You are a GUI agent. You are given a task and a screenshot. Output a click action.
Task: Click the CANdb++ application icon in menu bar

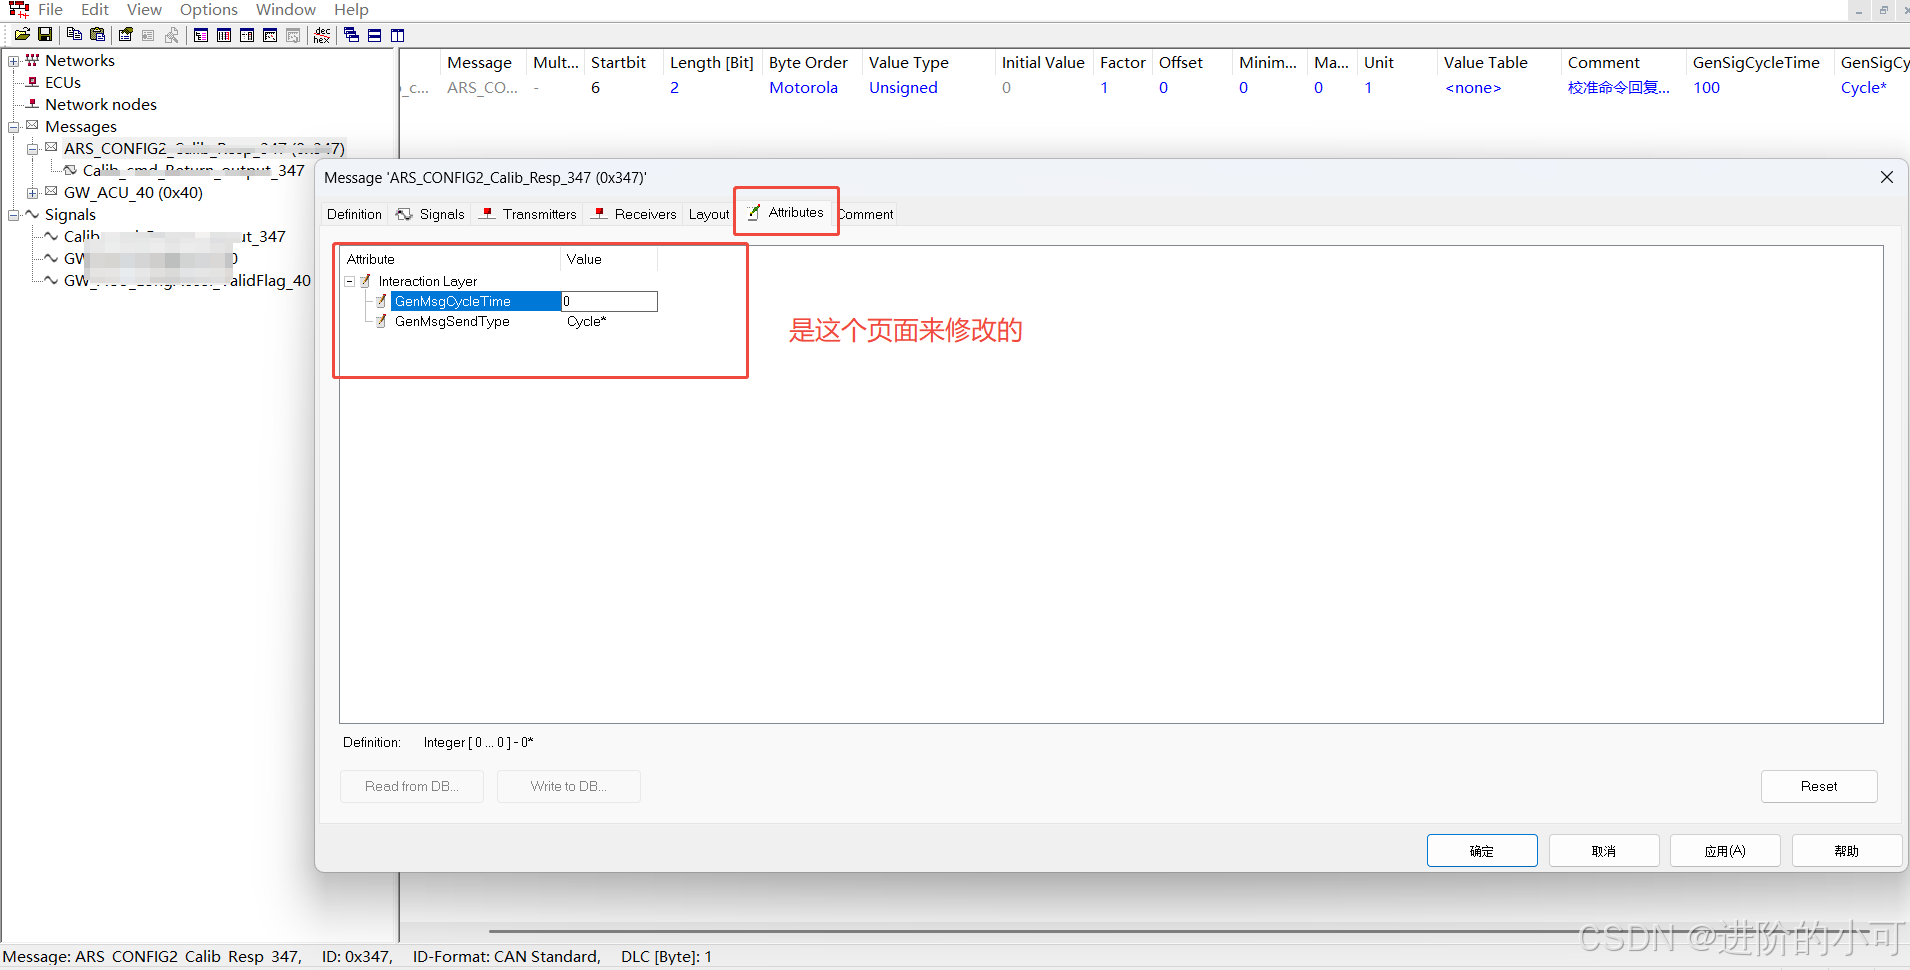tap(19, 9)
